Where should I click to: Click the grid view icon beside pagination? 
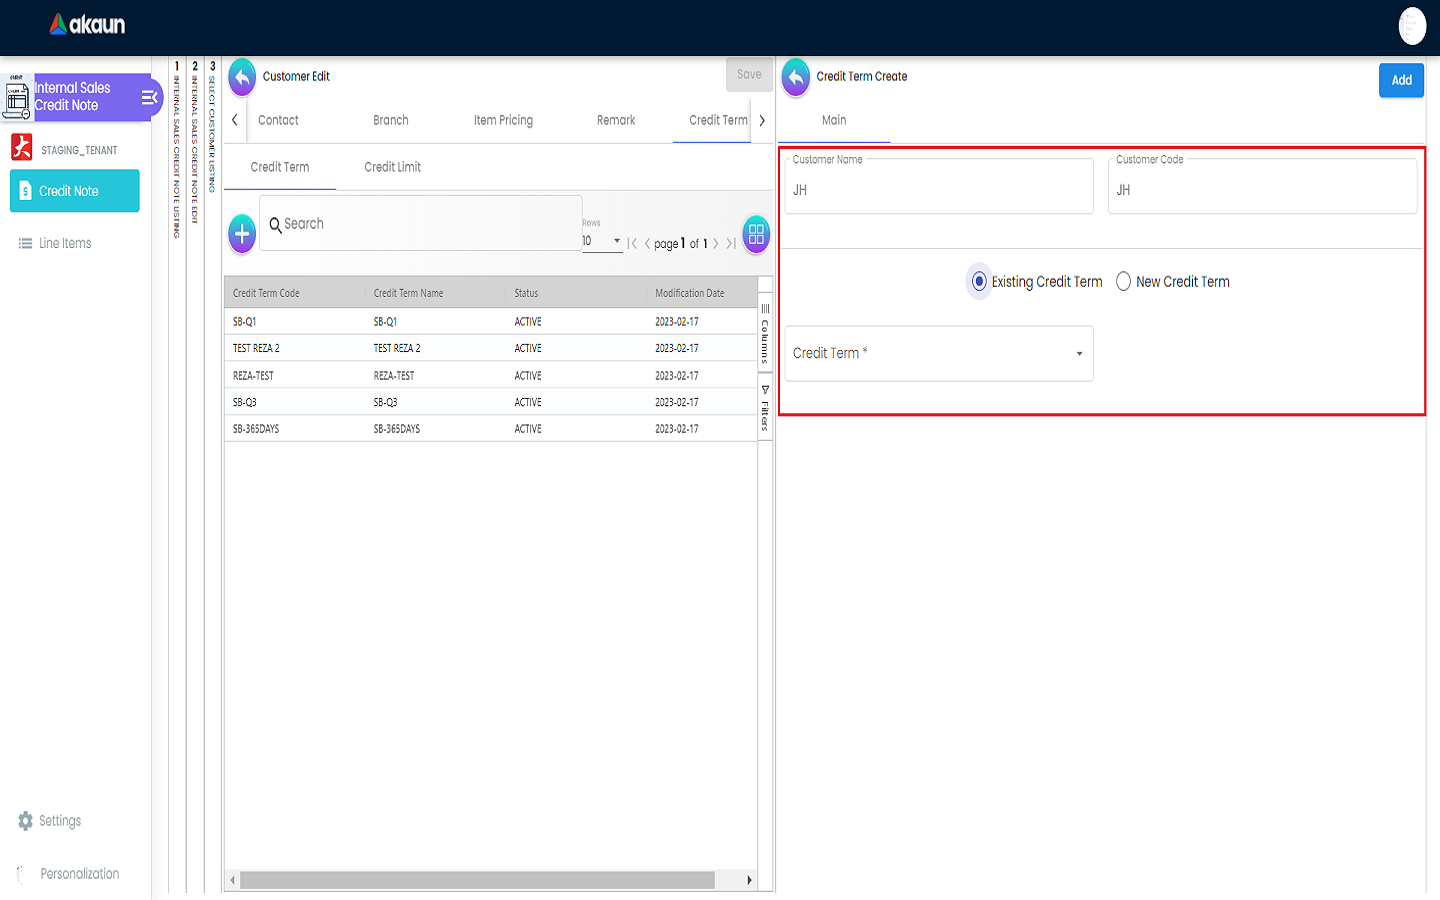[x=756, y=234]
